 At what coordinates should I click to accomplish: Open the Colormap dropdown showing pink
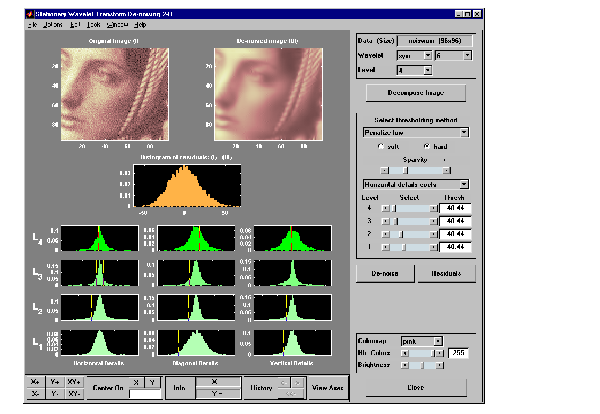point(424,341)
